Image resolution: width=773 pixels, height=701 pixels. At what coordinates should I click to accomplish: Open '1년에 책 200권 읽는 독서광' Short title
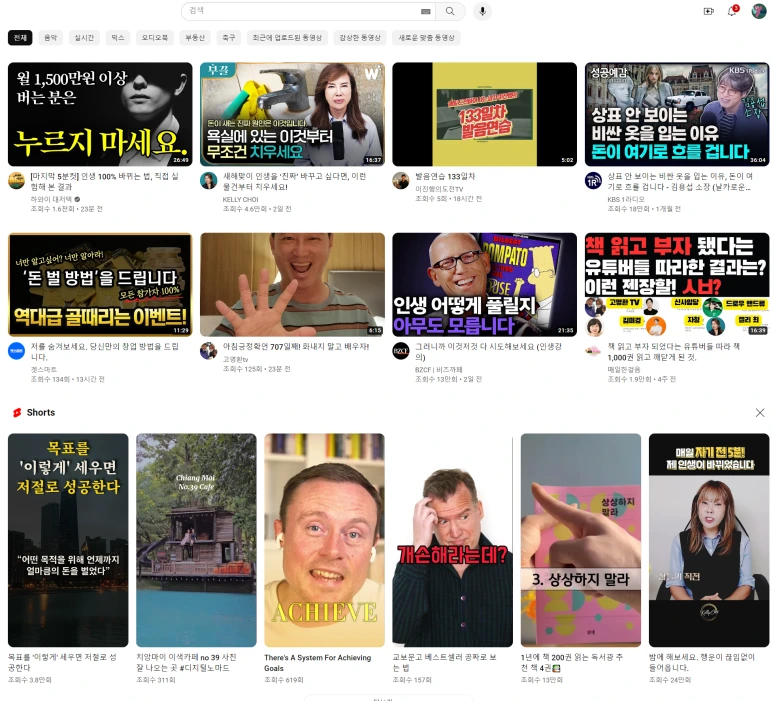point(571,663)
